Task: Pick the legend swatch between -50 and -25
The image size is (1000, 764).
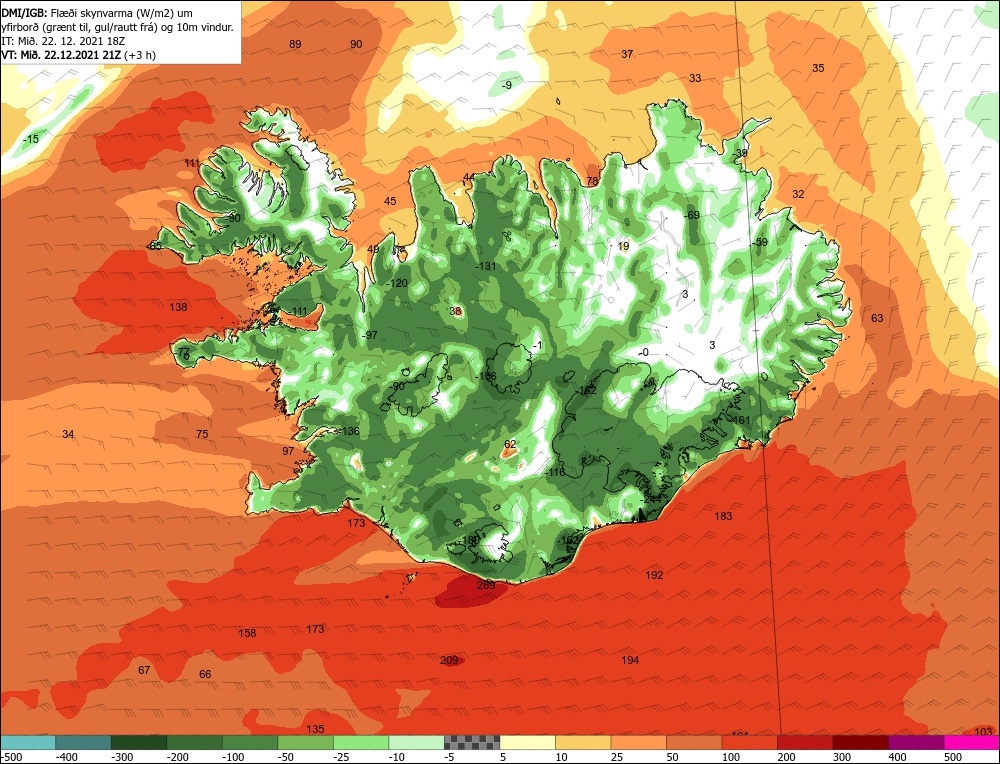Action: click(x=305, y=742)
